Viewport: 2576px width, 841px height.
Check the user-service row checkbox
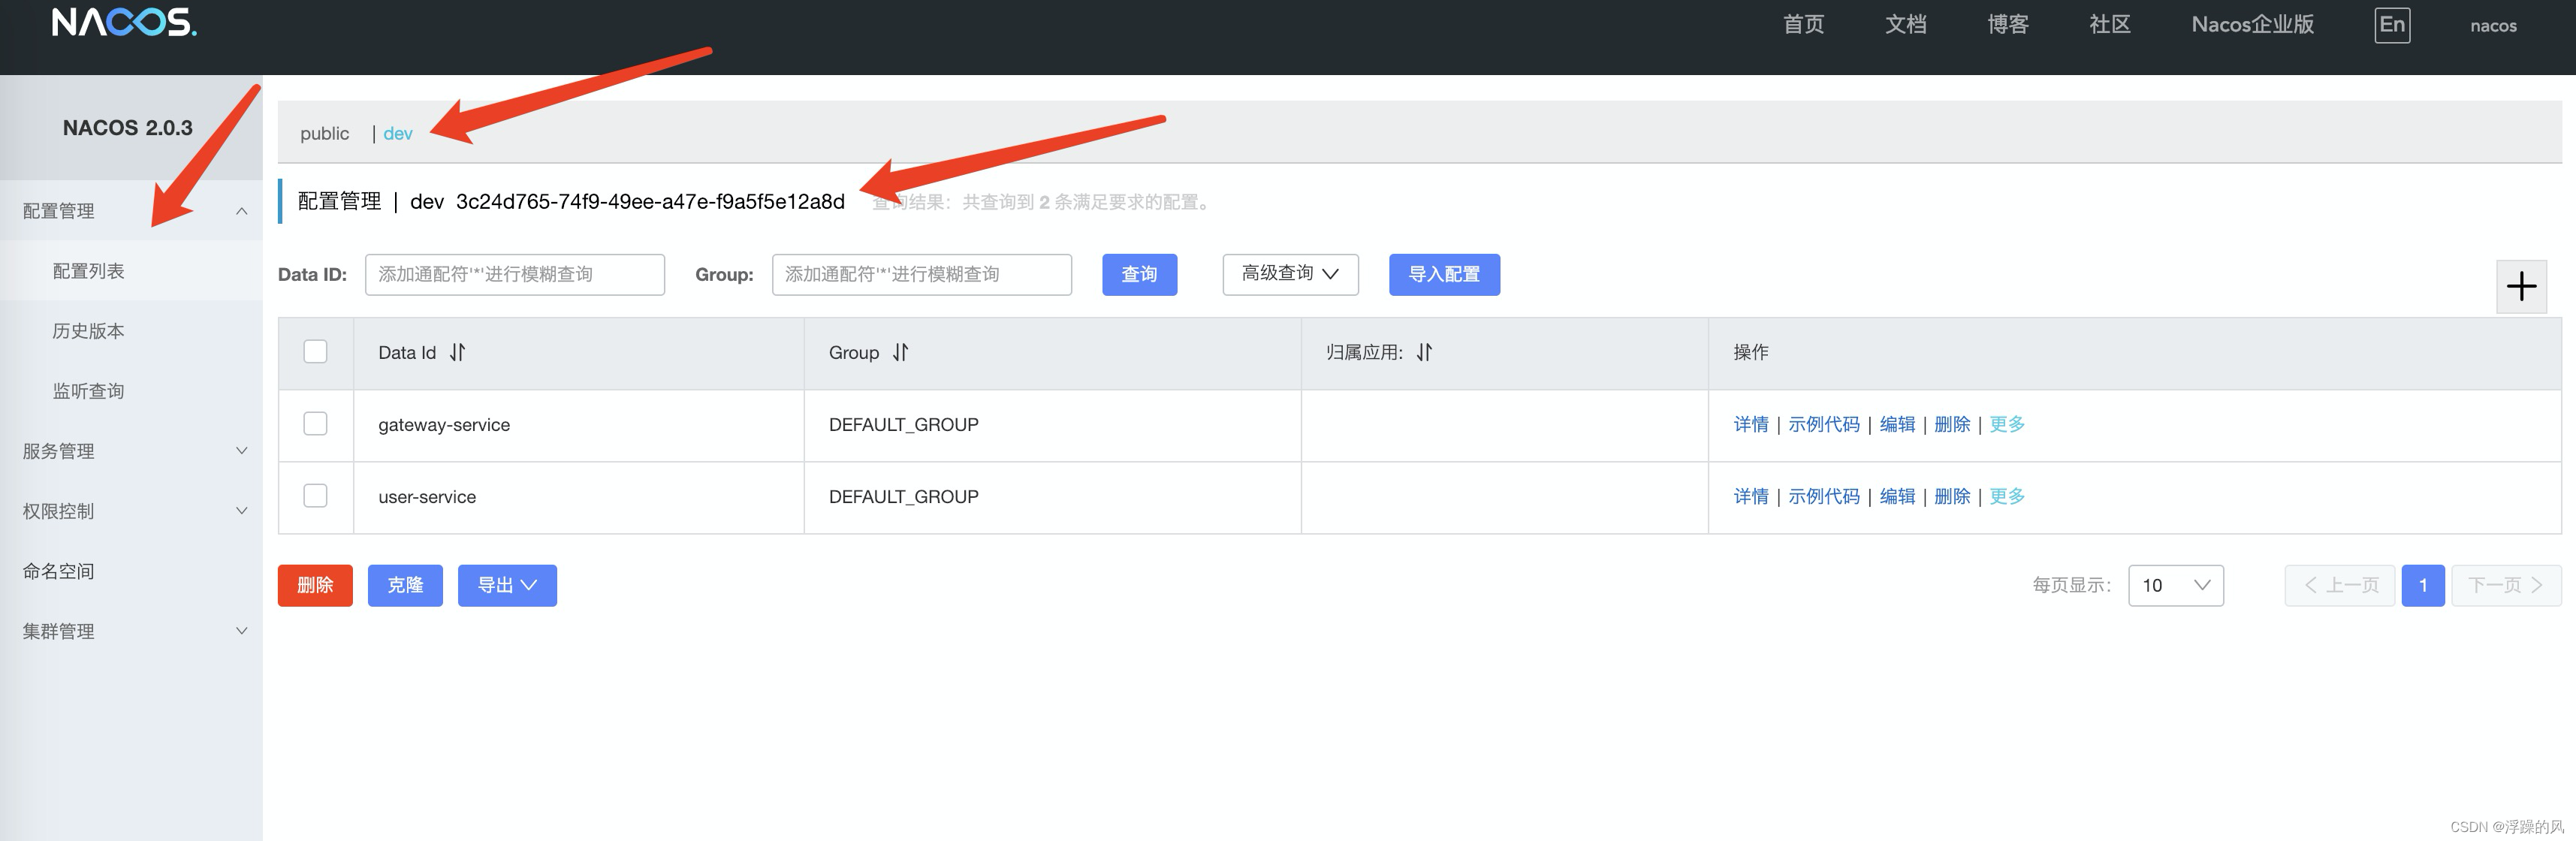pos(315,496)
